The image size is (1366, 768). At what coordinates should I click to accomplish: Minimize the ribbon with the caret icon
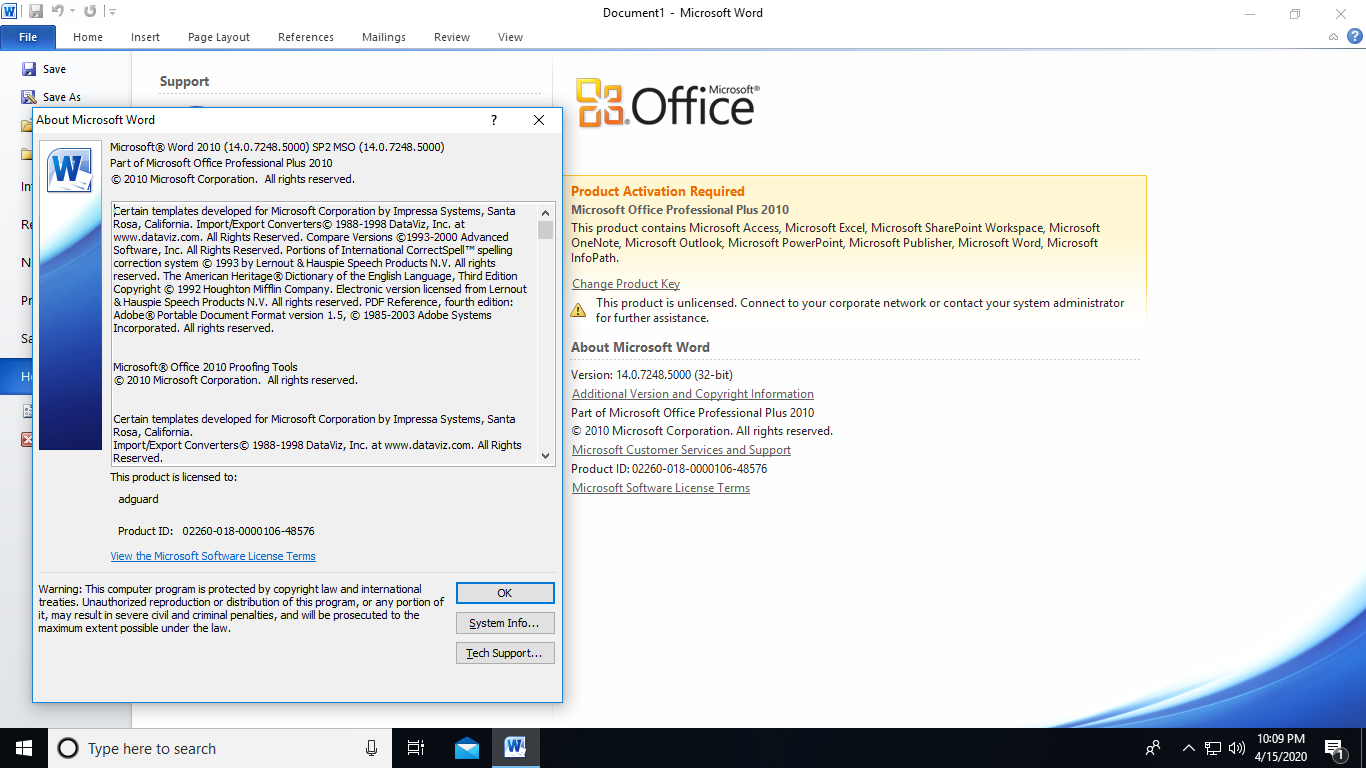[1333, 37]
